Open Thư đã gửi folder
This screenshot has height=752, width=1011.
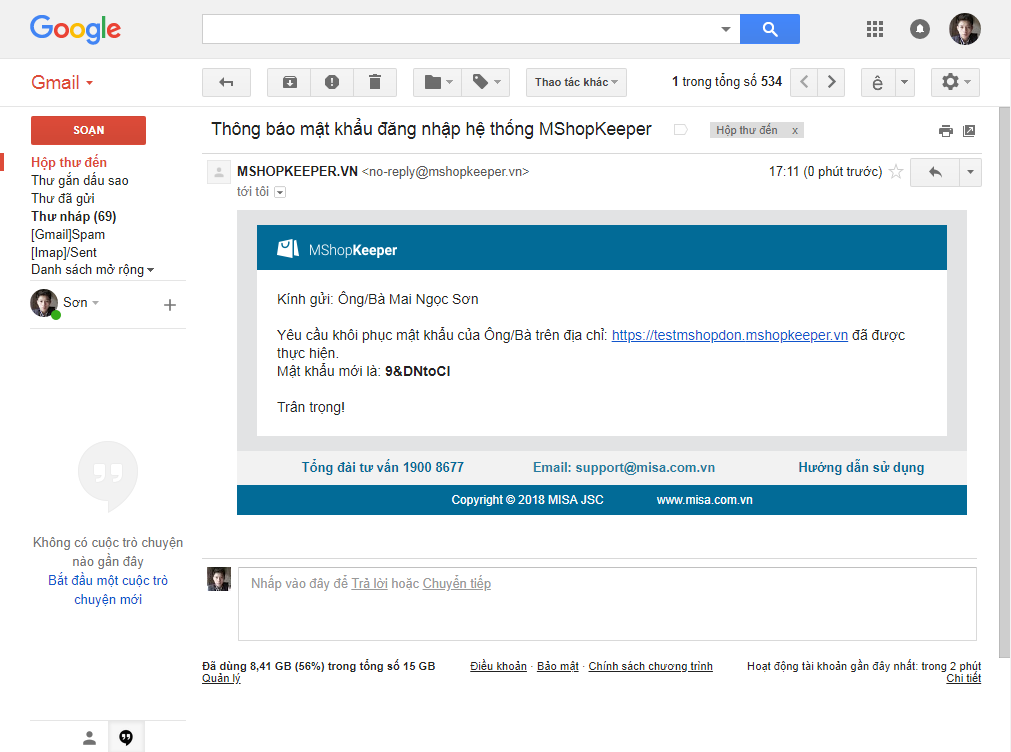[x=63, y=199]
